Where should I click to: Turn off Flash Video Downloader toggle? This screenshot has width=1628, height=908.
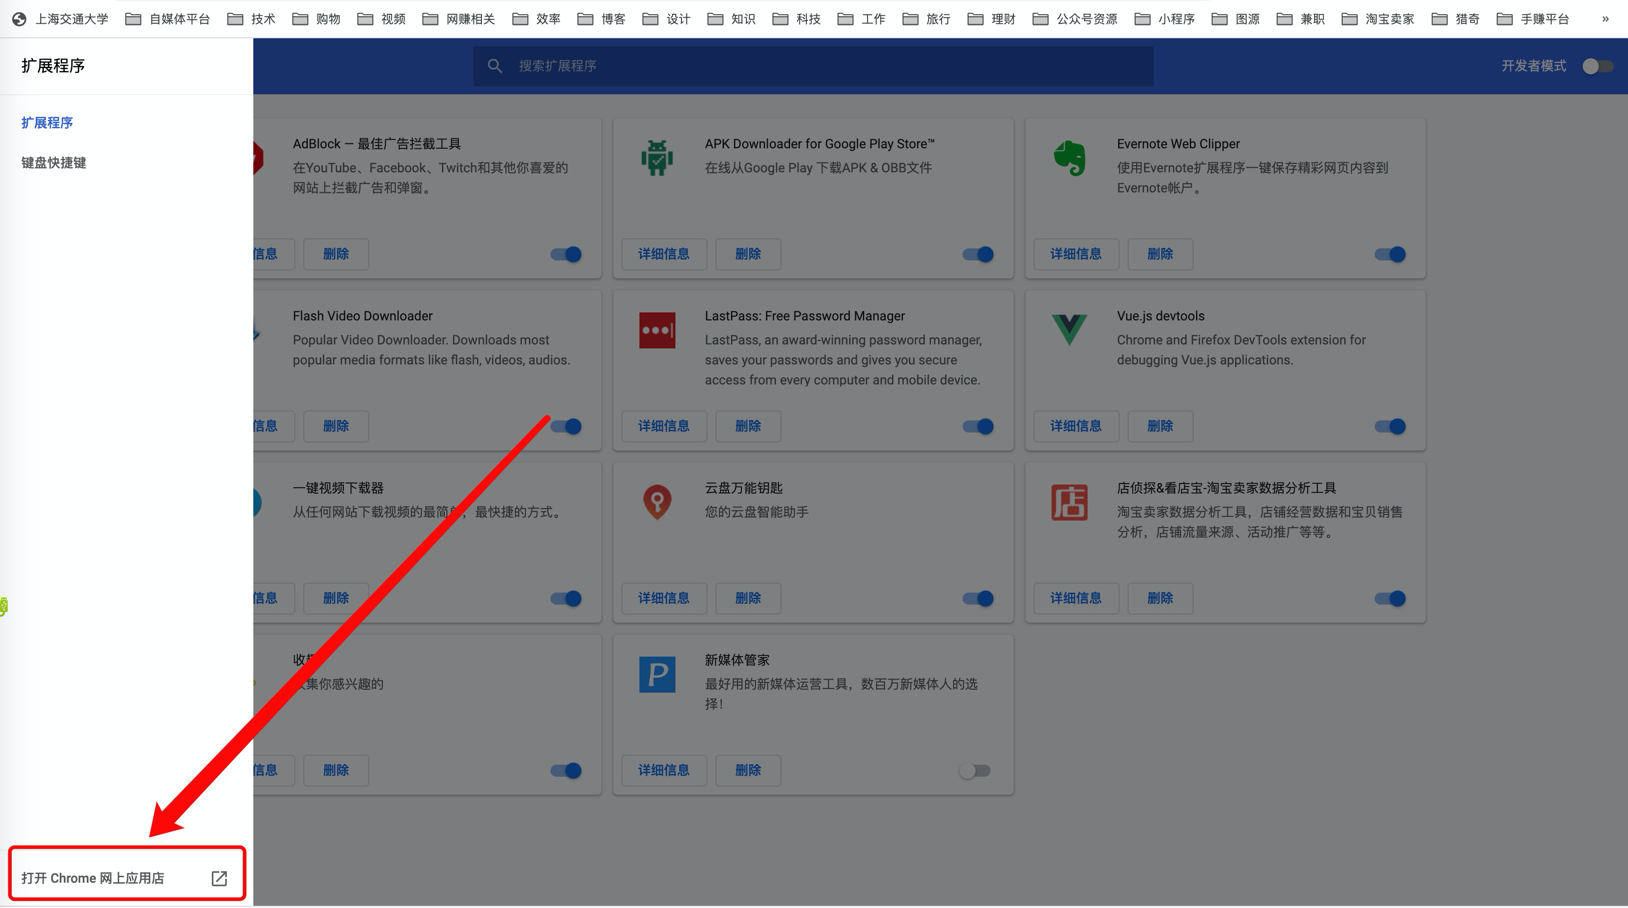click(x=566, y=426)
